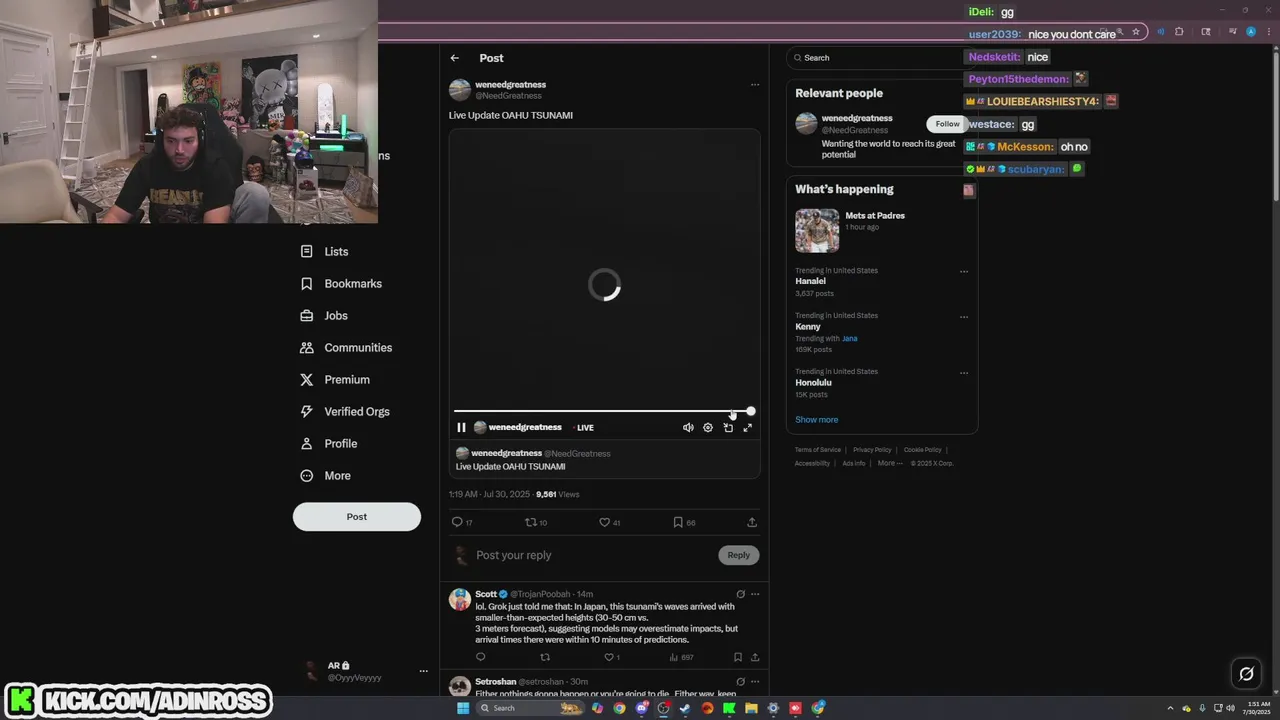Open Steam from the taskbar
This screenshot has width=1280, height=720.
pos(685,708)
